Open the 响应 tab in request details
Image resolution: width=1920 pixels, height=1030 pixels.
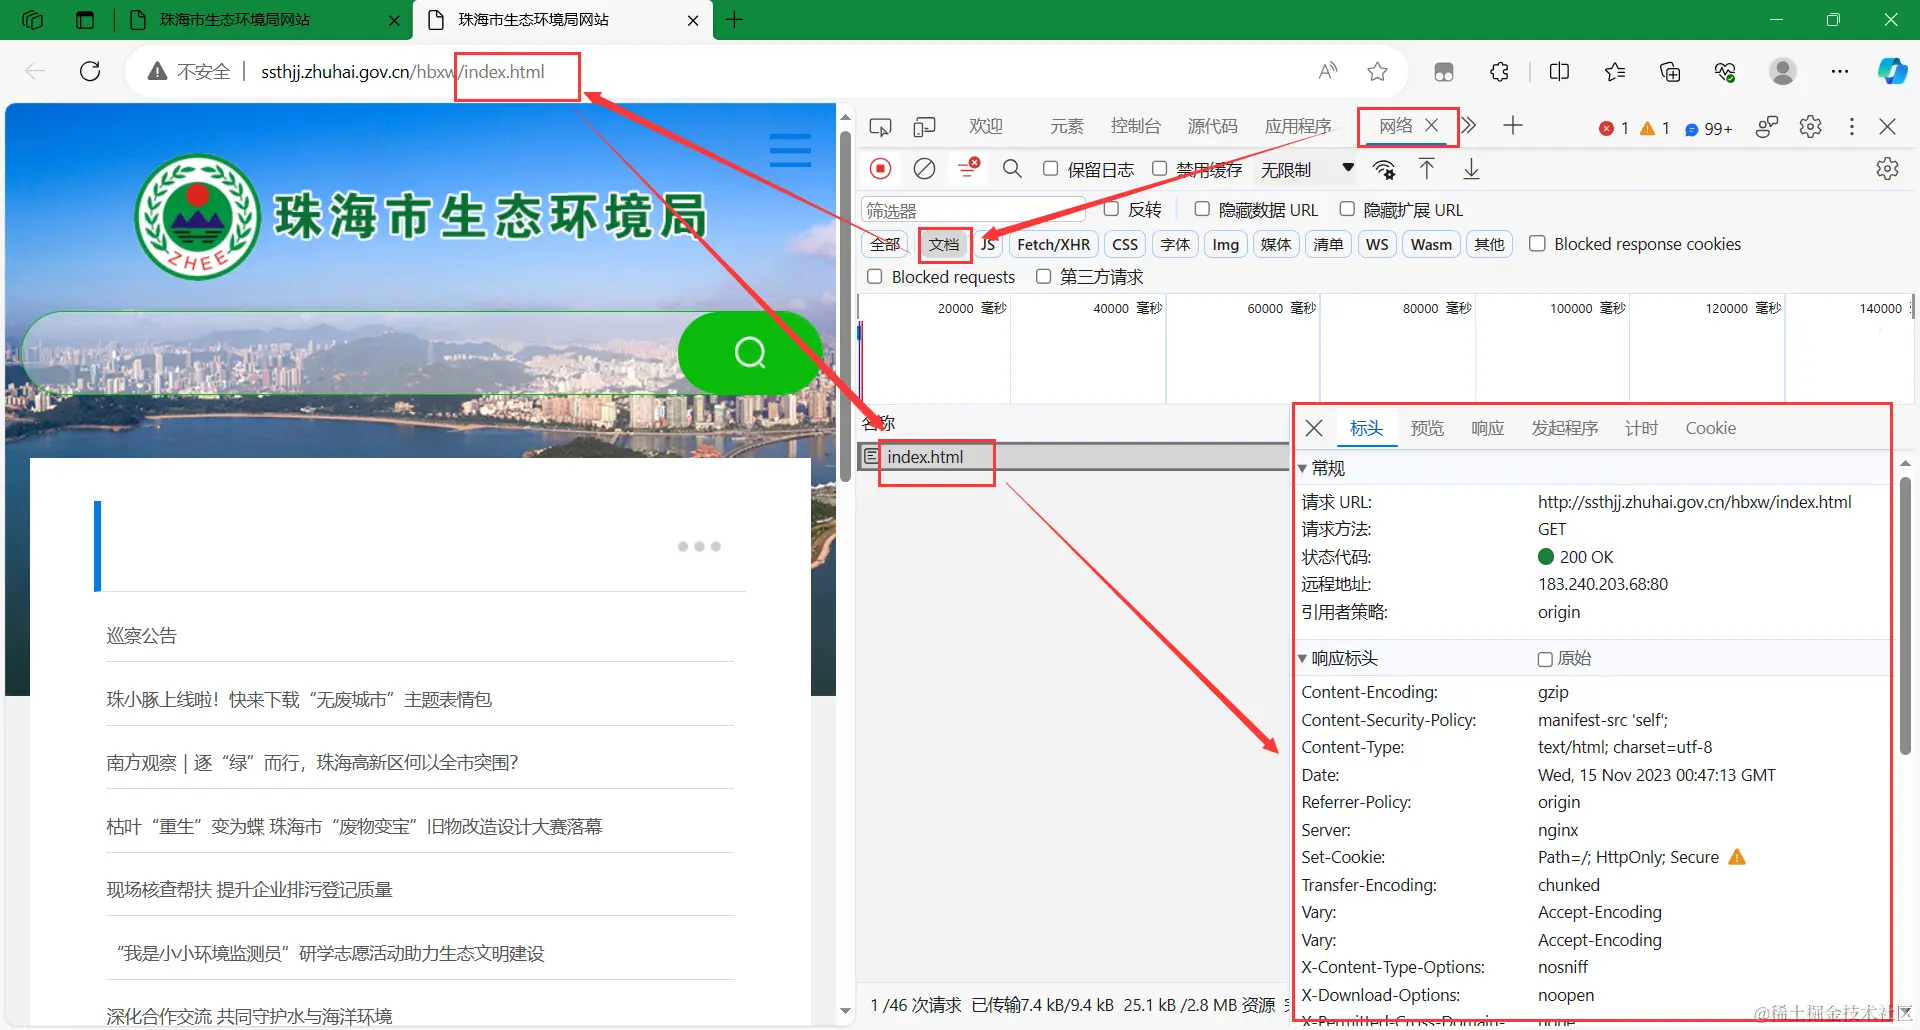1488,428
